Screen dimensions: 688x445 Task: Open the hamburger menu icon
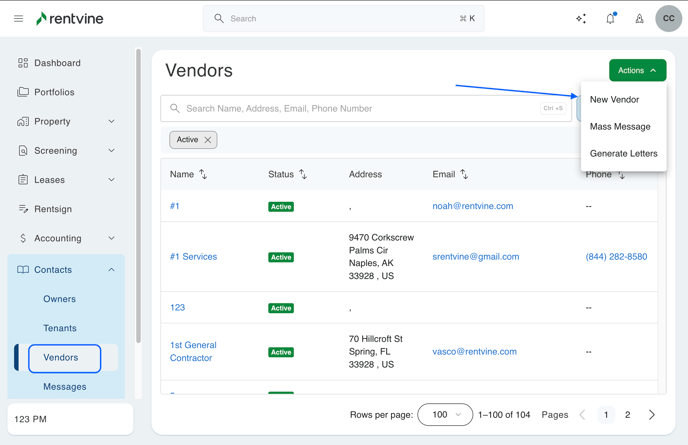(18, 19)
